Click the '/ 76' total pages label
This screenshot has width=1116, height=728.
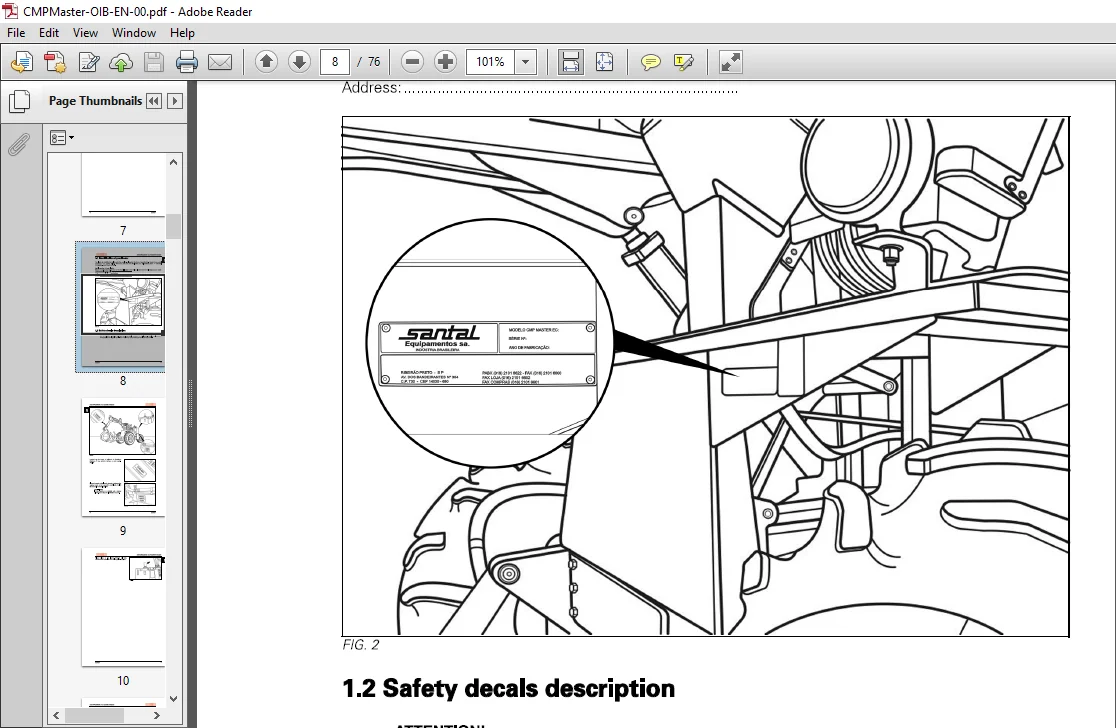369,62
